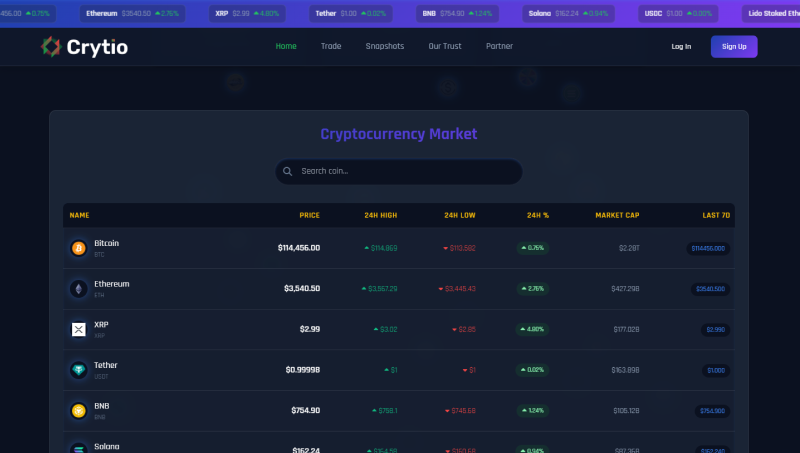Open the Trade nav item
This screenshot has width=800, height=453.
tap(331, 46)
